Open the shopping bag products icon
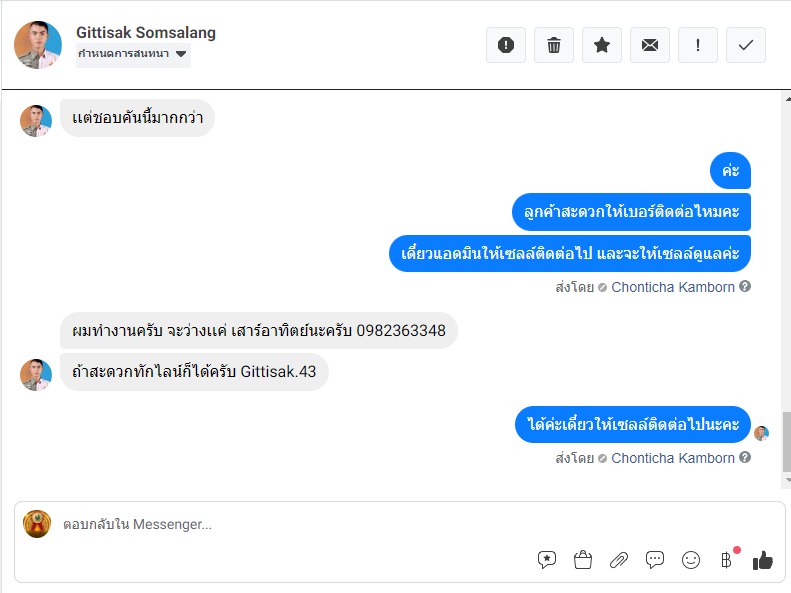Image resolution: width=791 pixels, height=593 pixels. [x=583, y=560]
